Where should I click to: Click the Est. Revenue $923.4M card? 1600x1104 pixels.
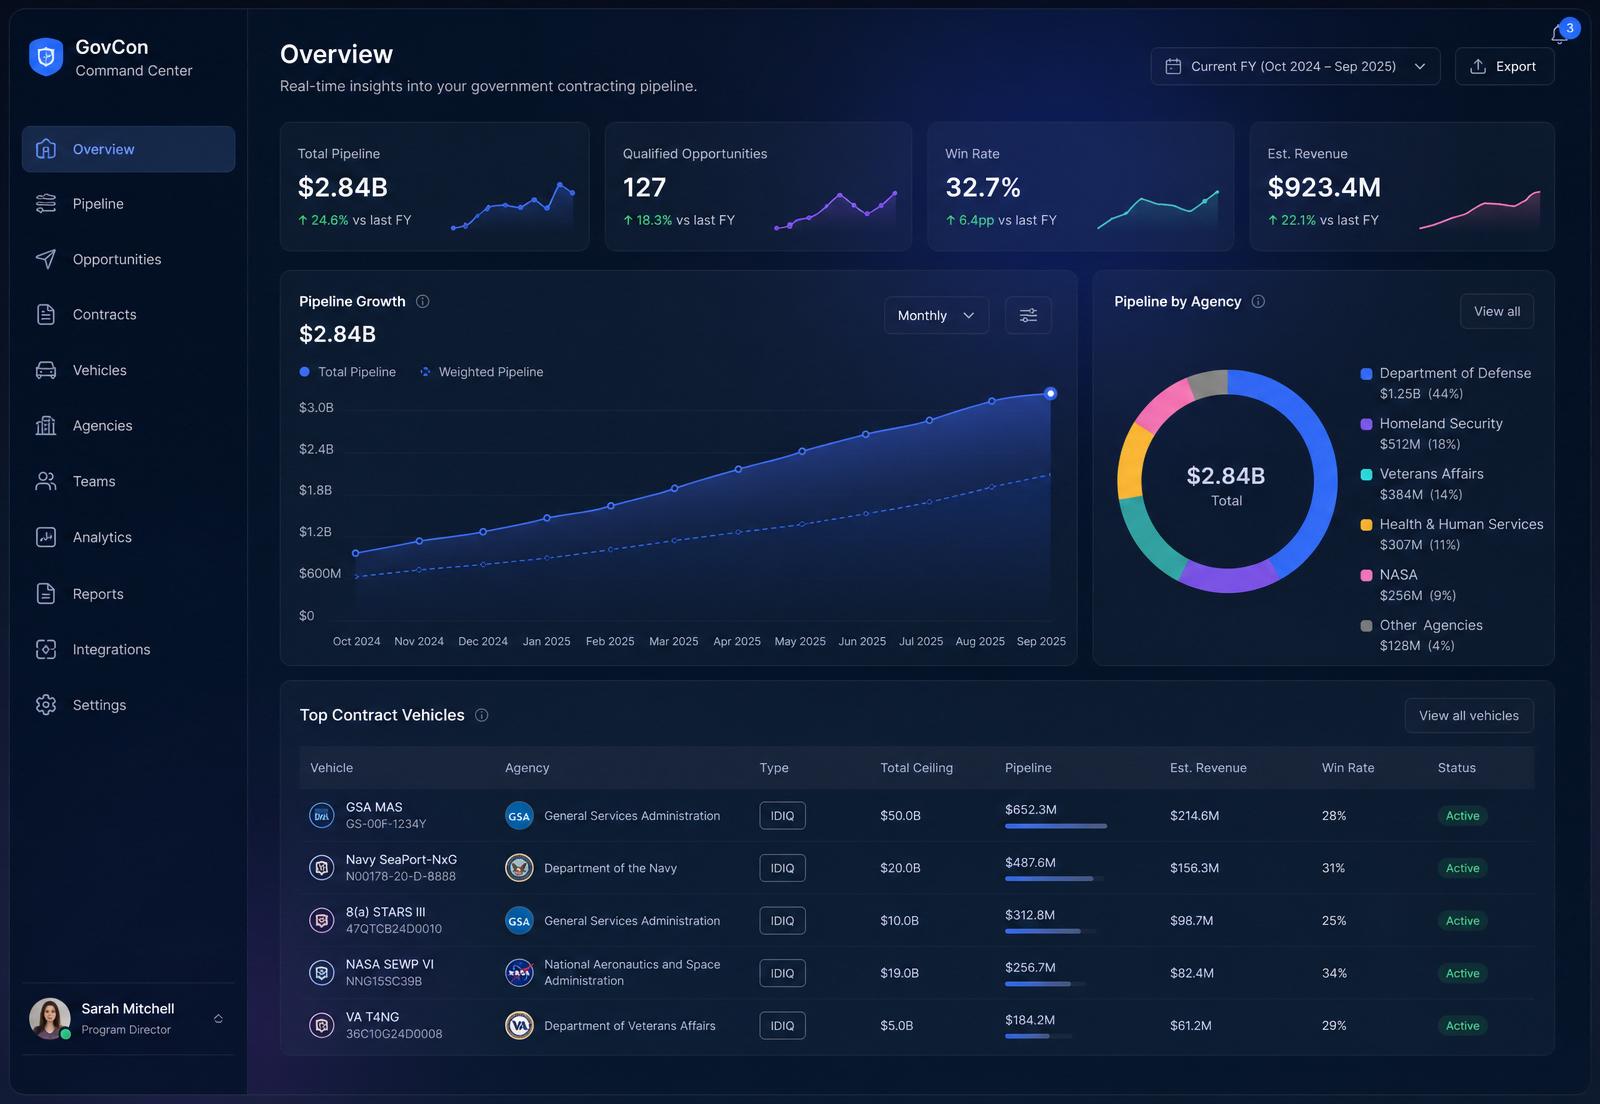(1402, 186)
